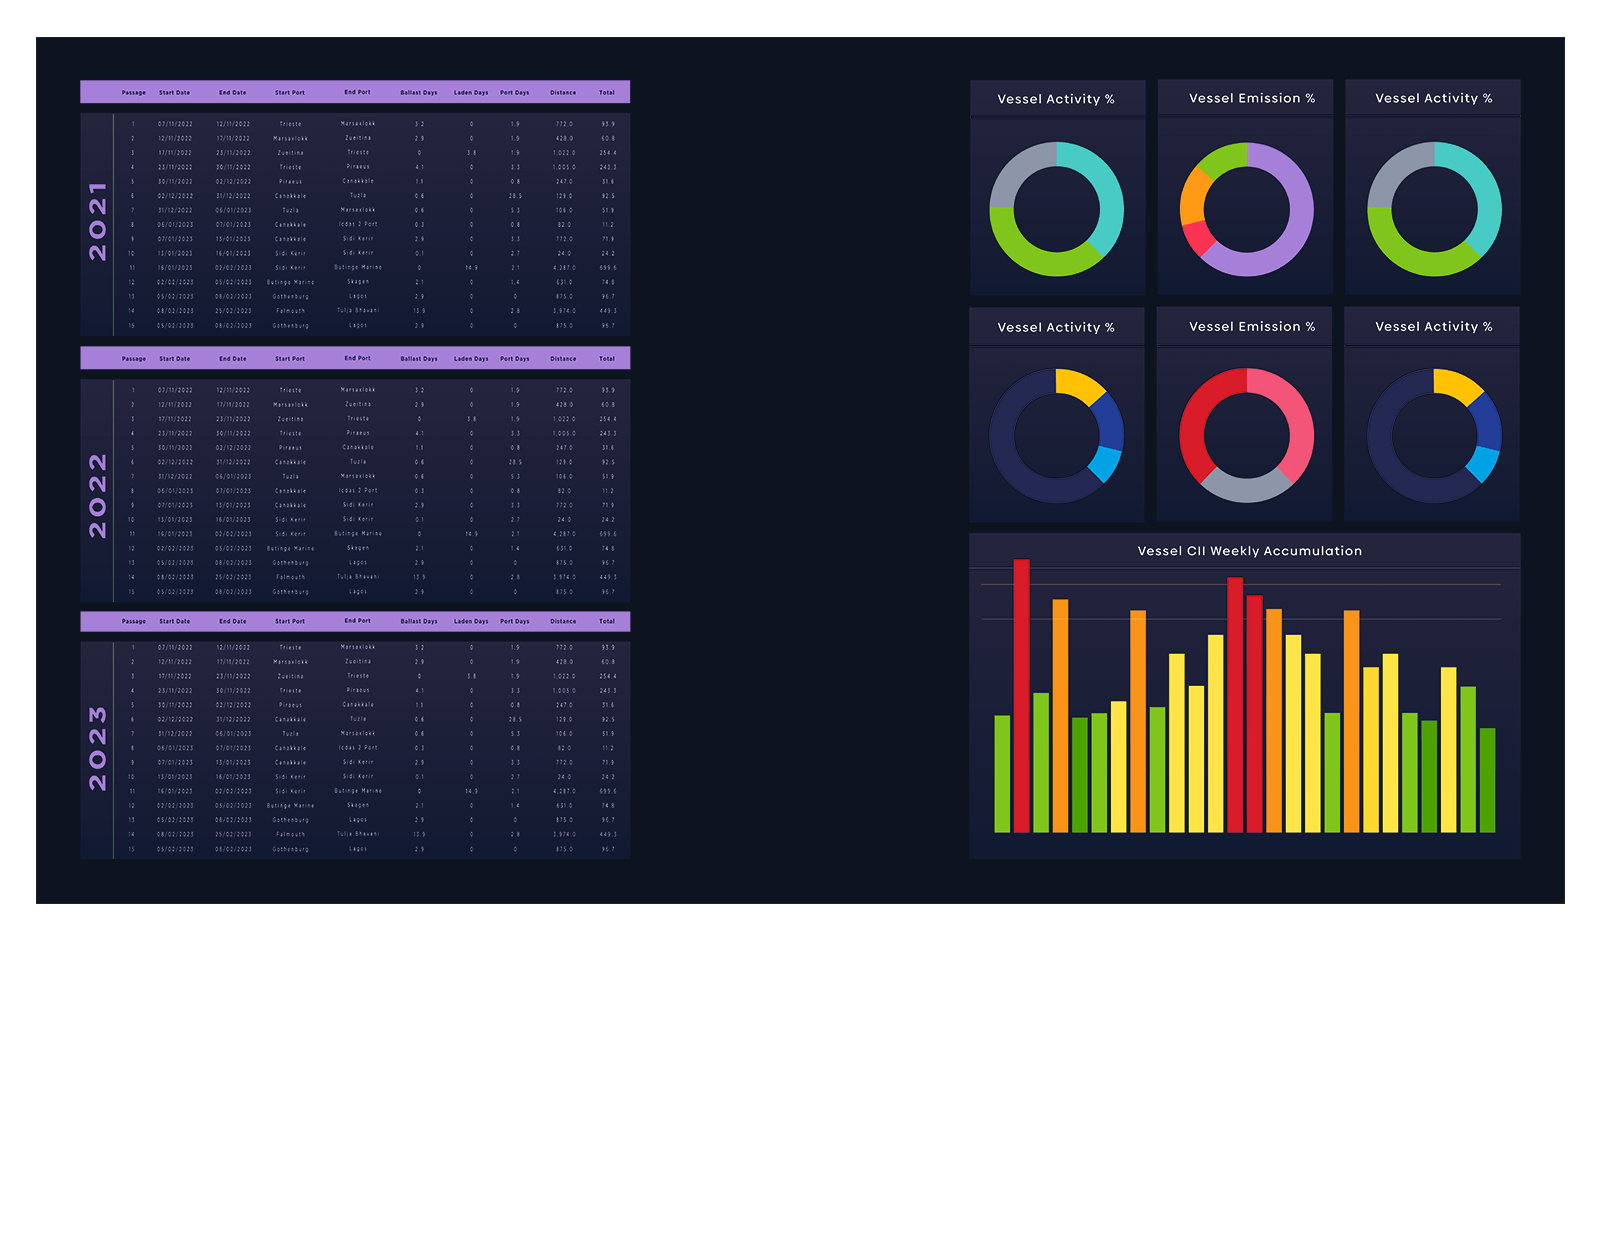Click the 2021 year label
This screenshot has height=1260, width=1600.
click(97, 222)
